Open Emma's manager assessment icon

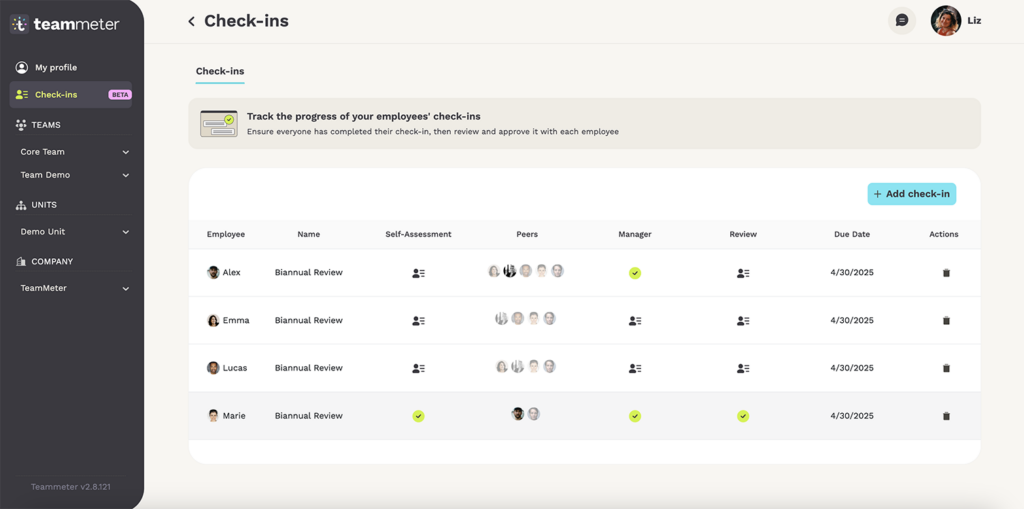click(635, 321)
